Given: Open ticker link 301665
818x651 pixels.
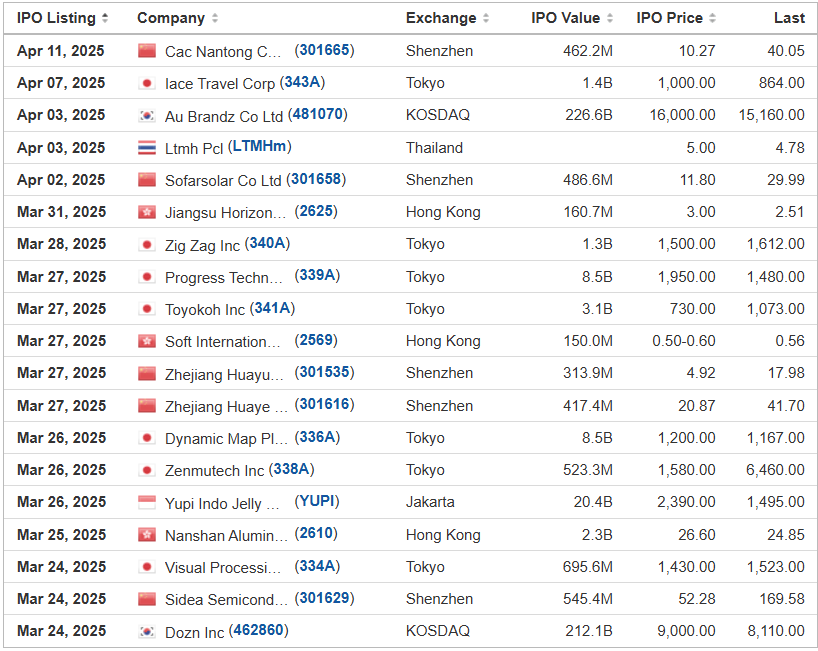Looking at the screenshot, I should pos(324,50).
